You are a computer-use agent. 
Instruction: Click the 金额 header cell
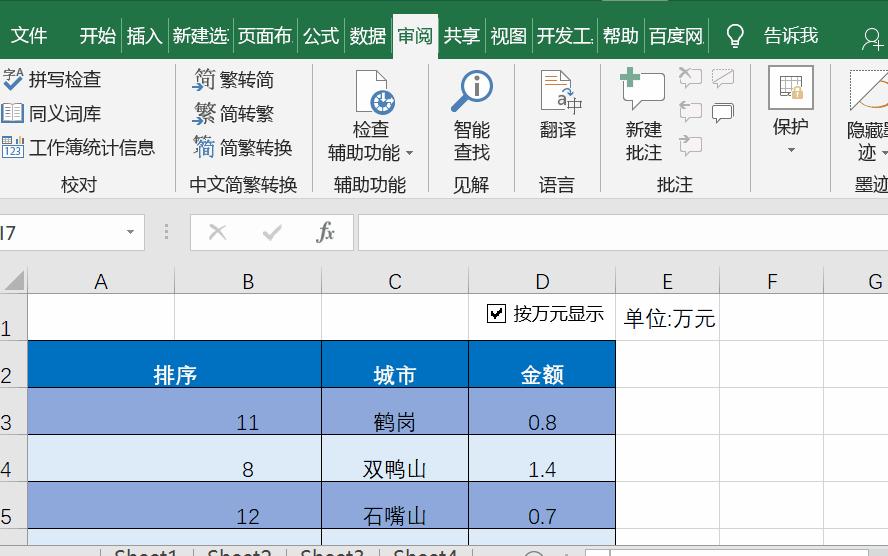coord(543,364)
